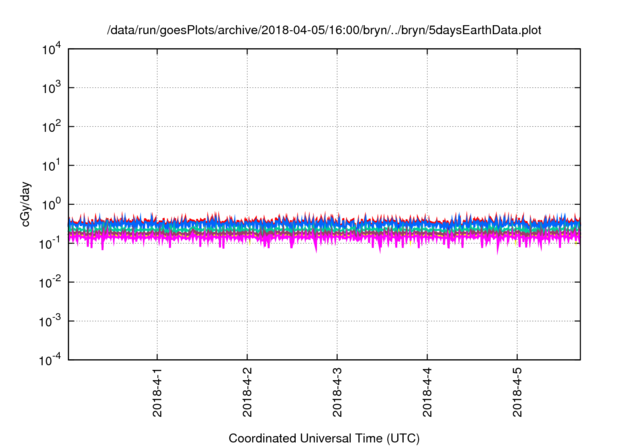The width and height of the screenshot is (640, 448).
Task: Select the cGy/day y-axis label
Action: (25, 204)
